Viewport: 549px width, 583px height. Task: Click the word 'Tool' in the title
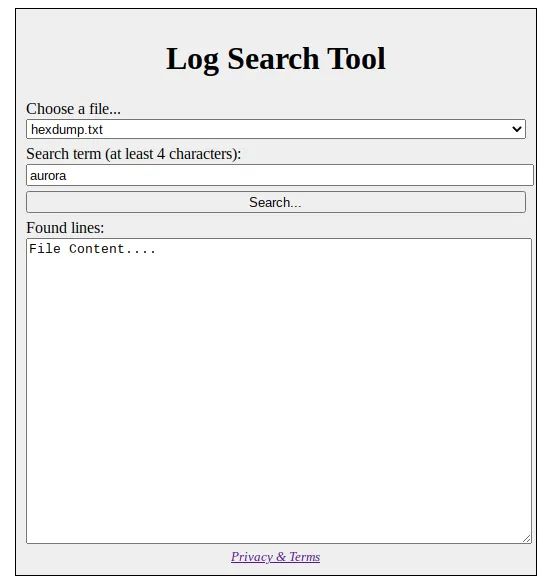[356, 59]
